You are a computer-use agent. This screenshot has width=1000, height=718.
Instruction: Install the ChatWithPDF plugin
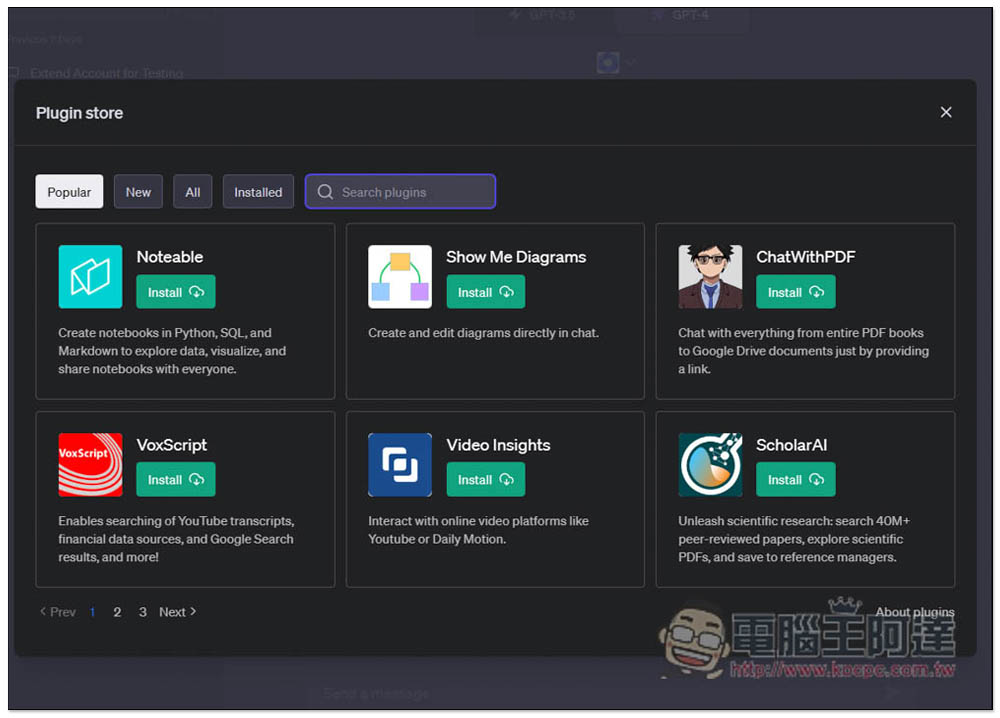coord(795,292)
